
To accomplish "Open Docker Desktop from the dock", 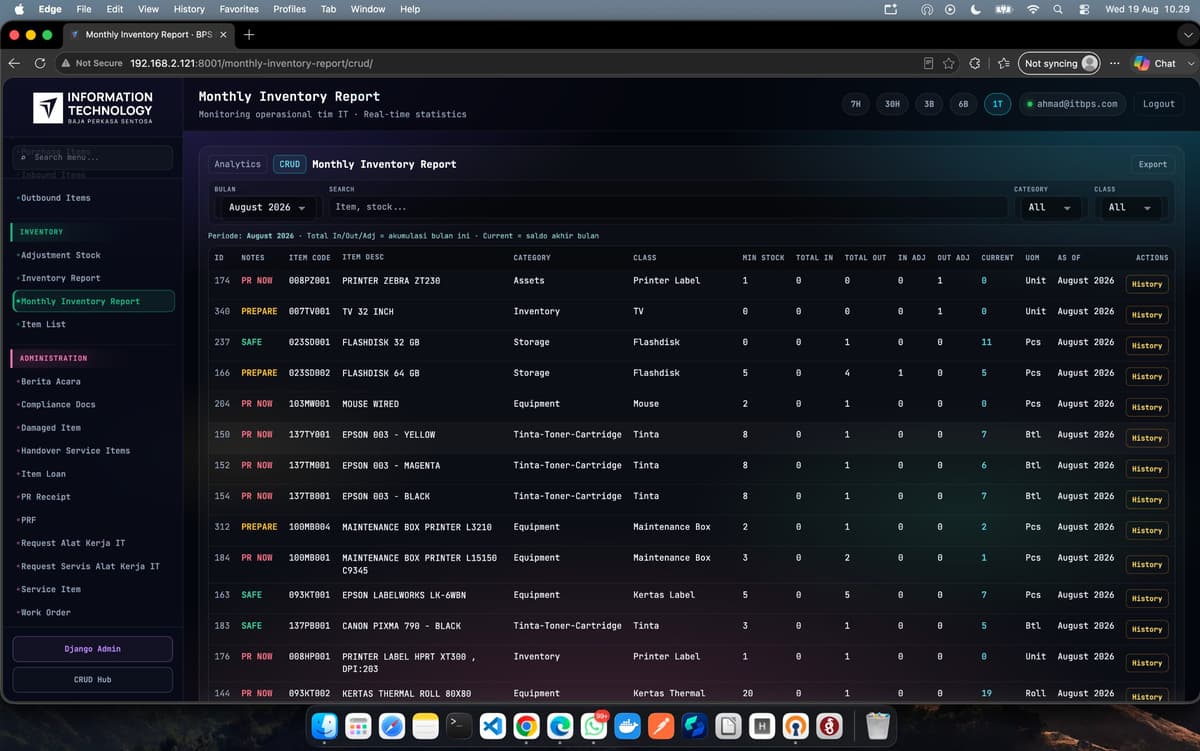I will tap(627, 727).
